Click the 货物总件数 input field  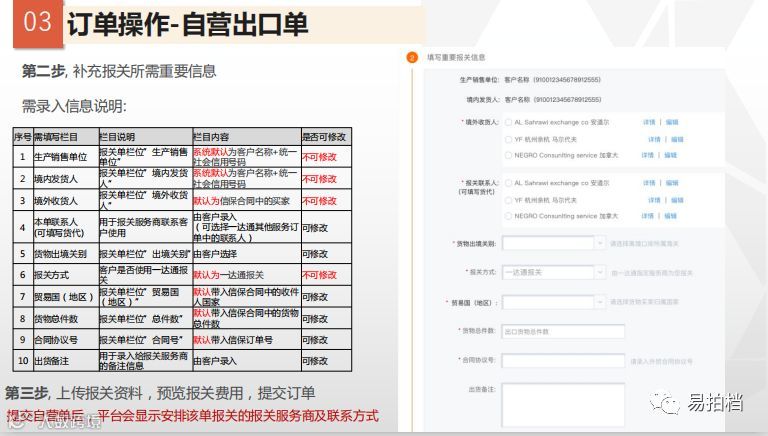pyautogui.click(x=563, y=332)
